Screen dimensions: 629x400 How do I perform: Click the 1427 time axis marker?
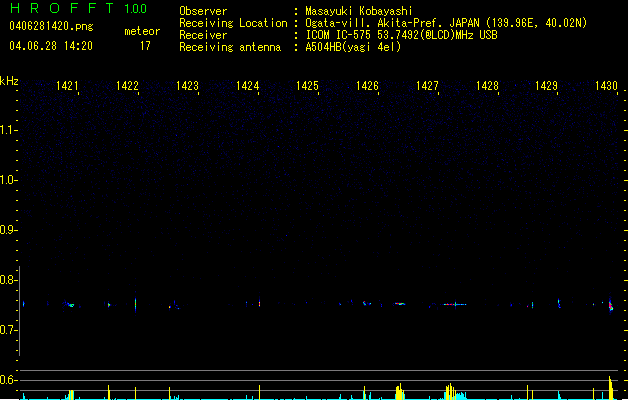(428, 86)
